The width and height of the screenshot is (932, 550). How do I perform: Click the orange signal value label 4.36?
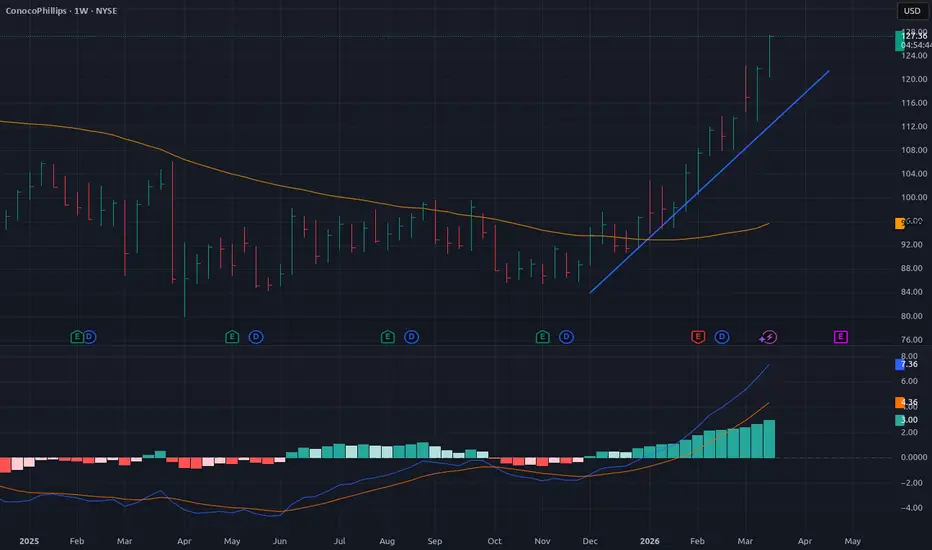(907, 403)
